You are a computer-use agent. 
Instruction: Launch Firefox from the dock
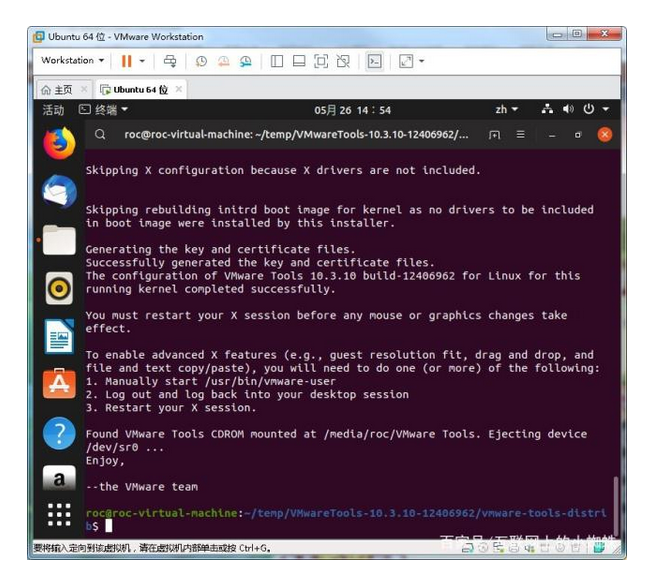click(x=59, y=143)
